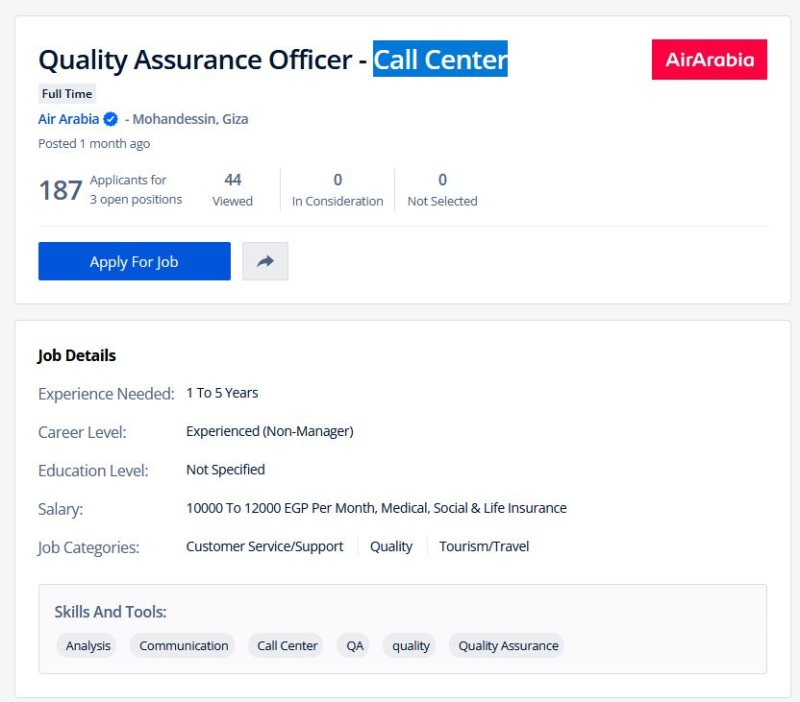Click the '10000 To 12000 EGP Per Month' salary text
Viewport: 800px width, 702px height.
pyautogui.click(x=281, y=508)
